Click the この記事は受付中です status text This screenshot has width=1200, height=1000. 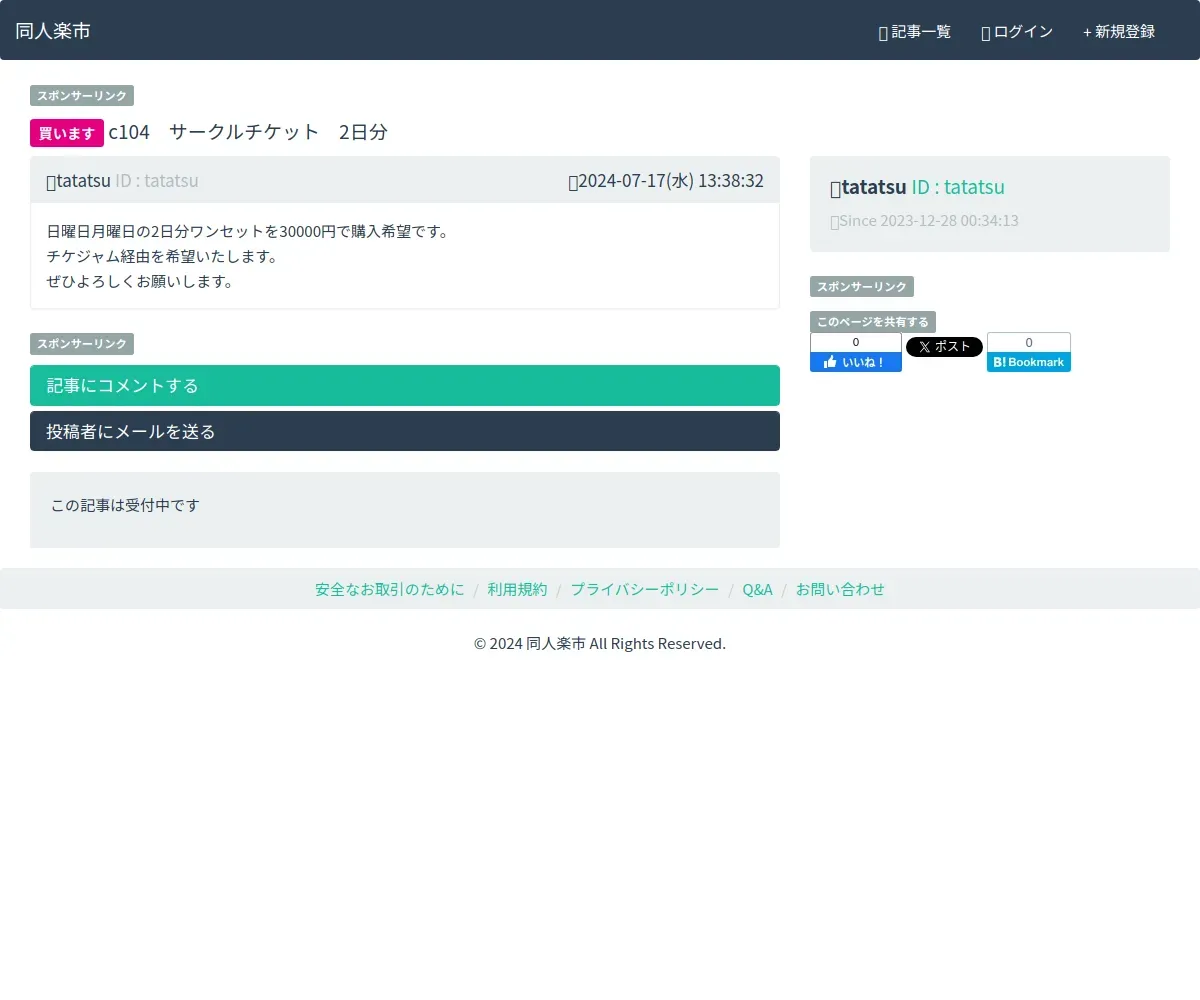[125, 505]
